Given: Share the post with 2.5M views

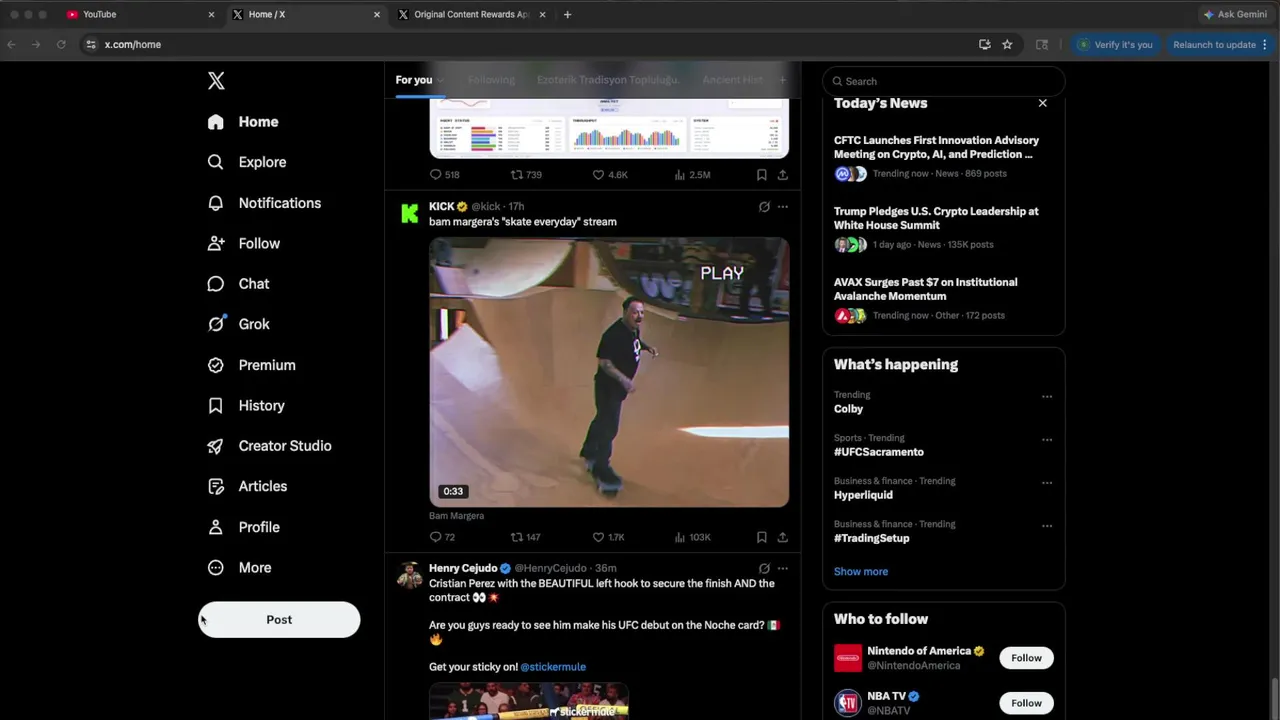Looking at the screenshot, I should (782, 175).
